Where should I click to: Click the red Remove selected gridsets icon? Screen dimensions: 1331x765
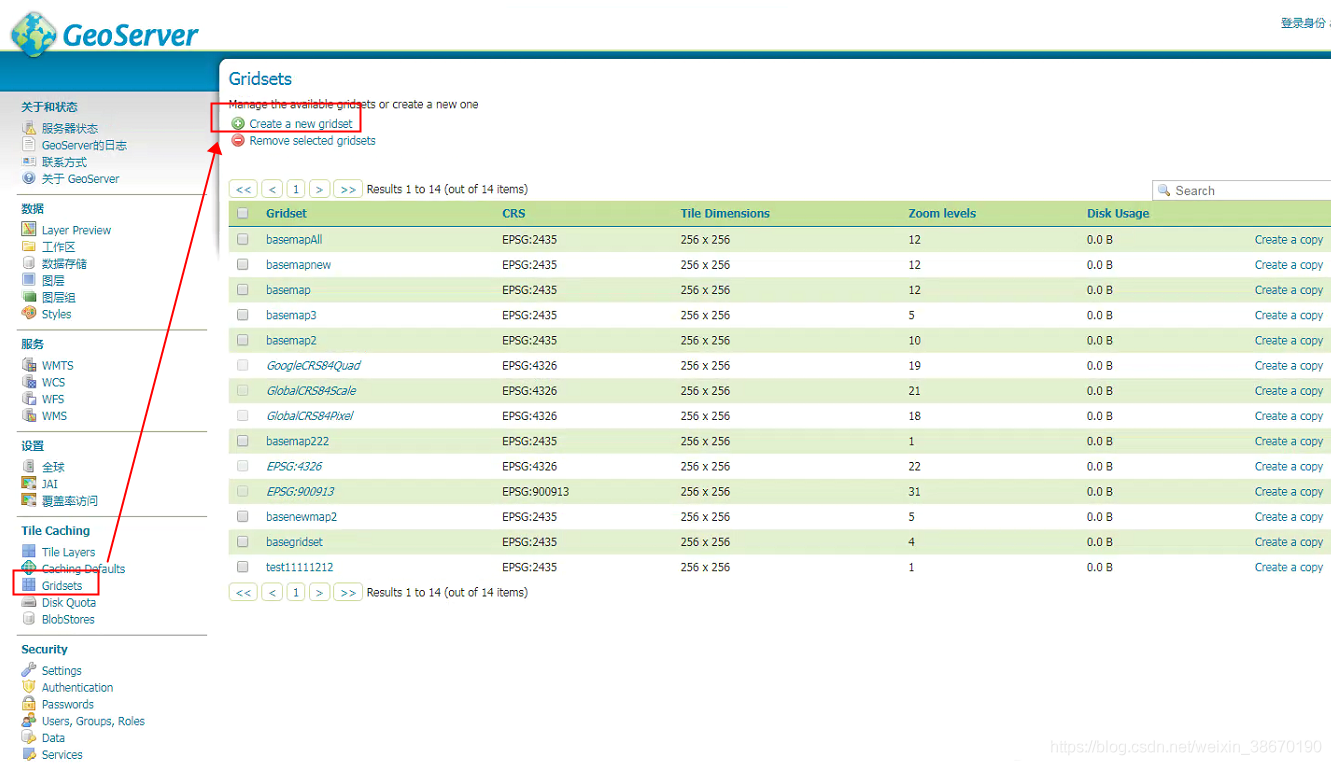pyautogui.click(x=238, y=141)
